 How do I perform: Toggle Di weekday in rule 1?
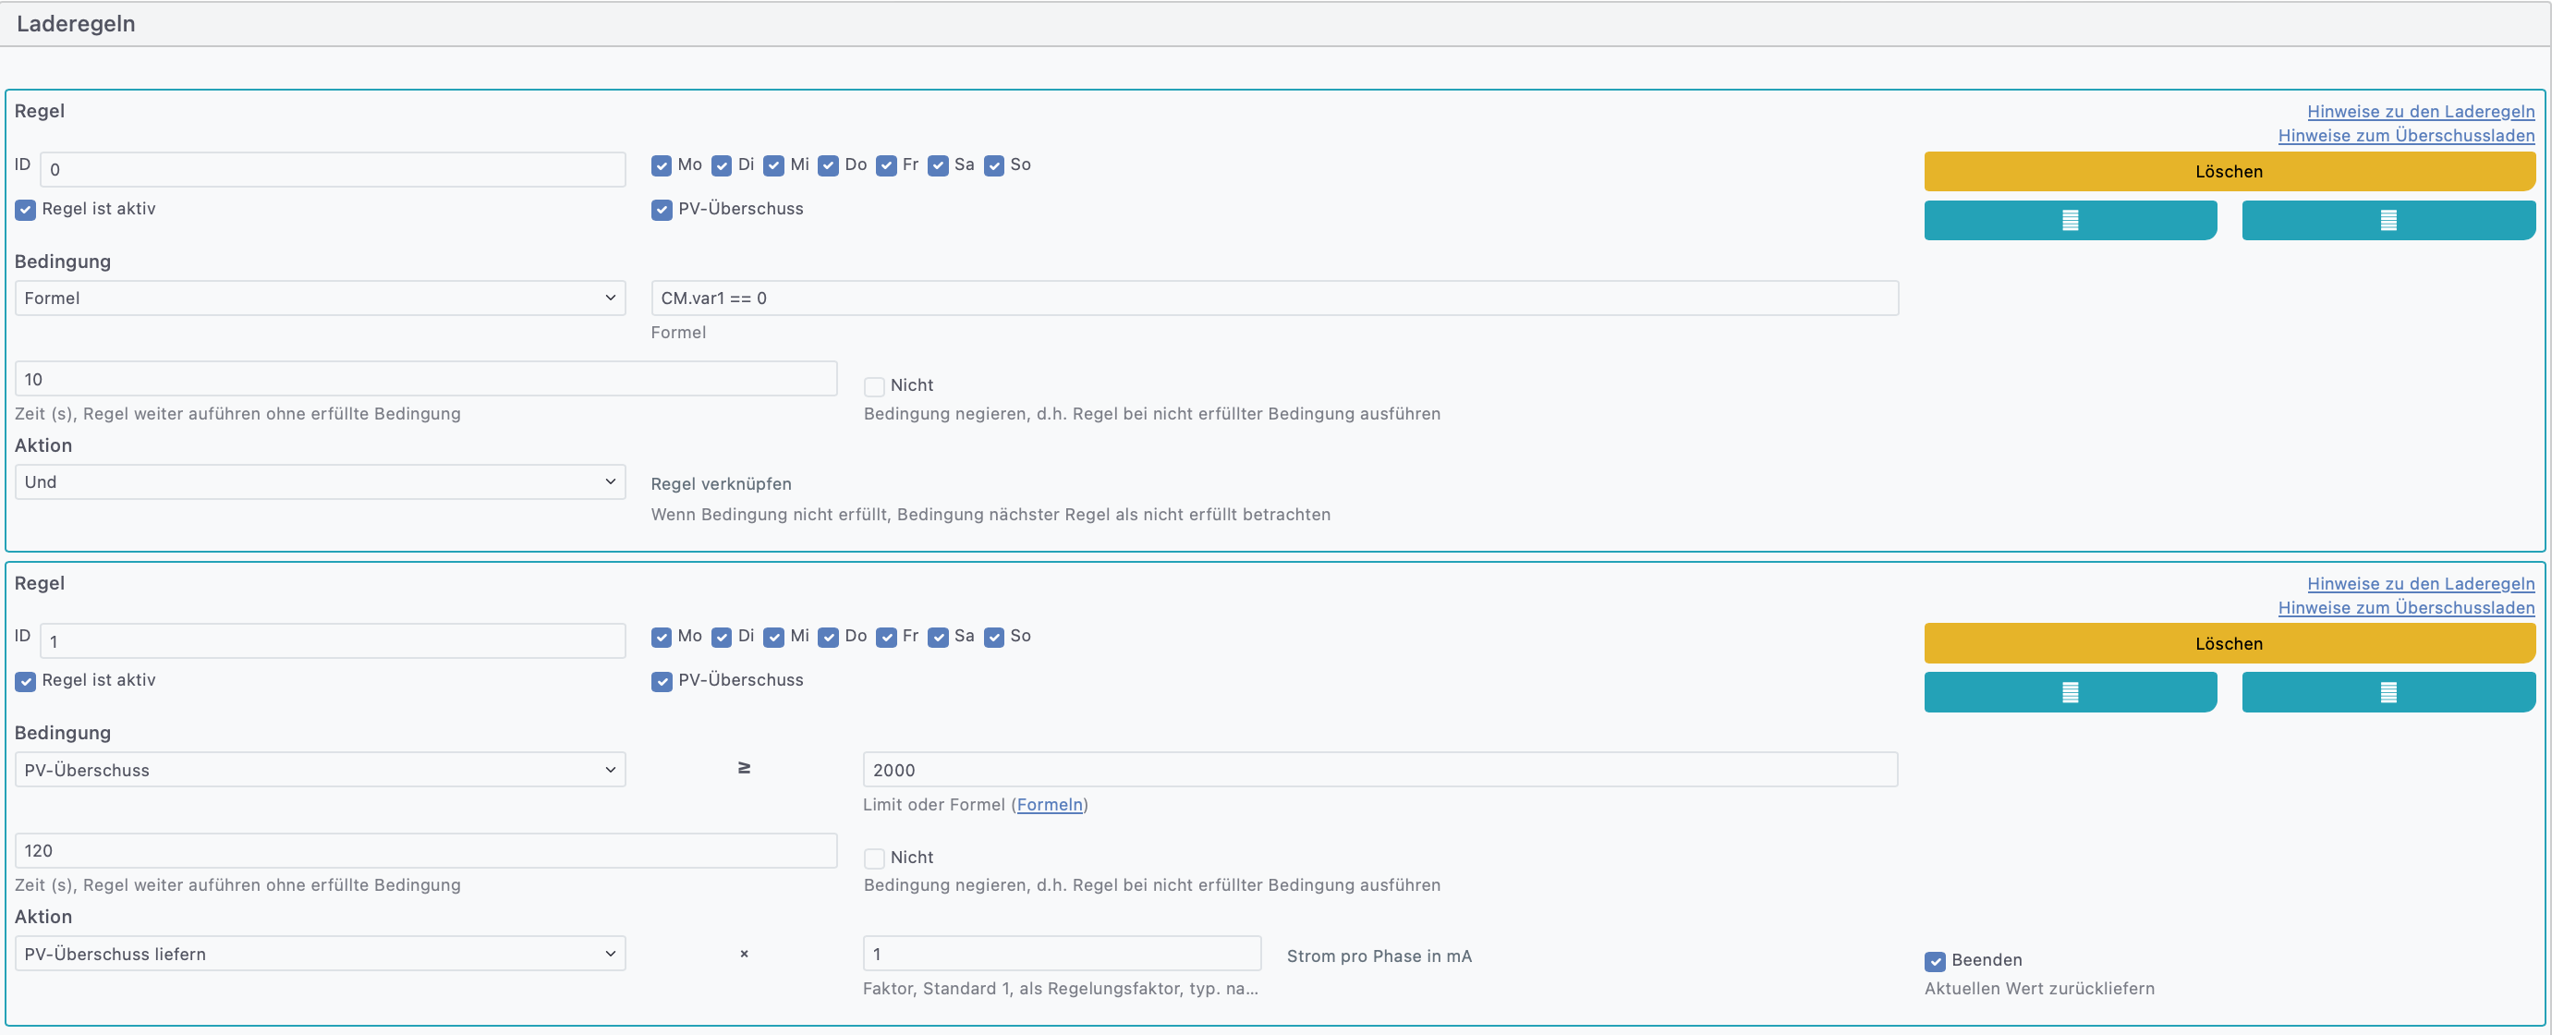click(x=721, y=638)
